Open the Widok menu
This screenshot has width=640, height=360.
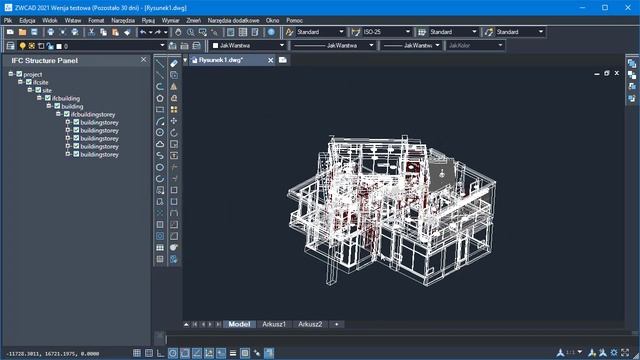[x=50, y=20]
